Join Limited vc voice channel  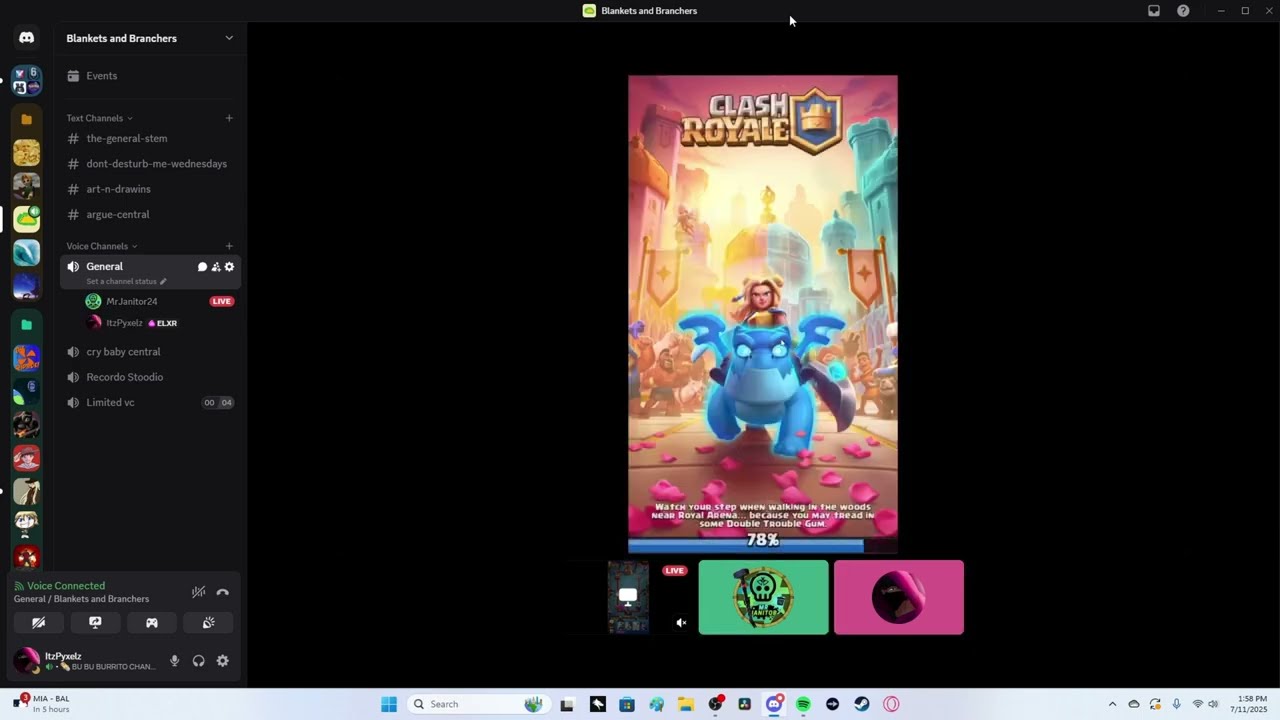click(x=150, y=402)
